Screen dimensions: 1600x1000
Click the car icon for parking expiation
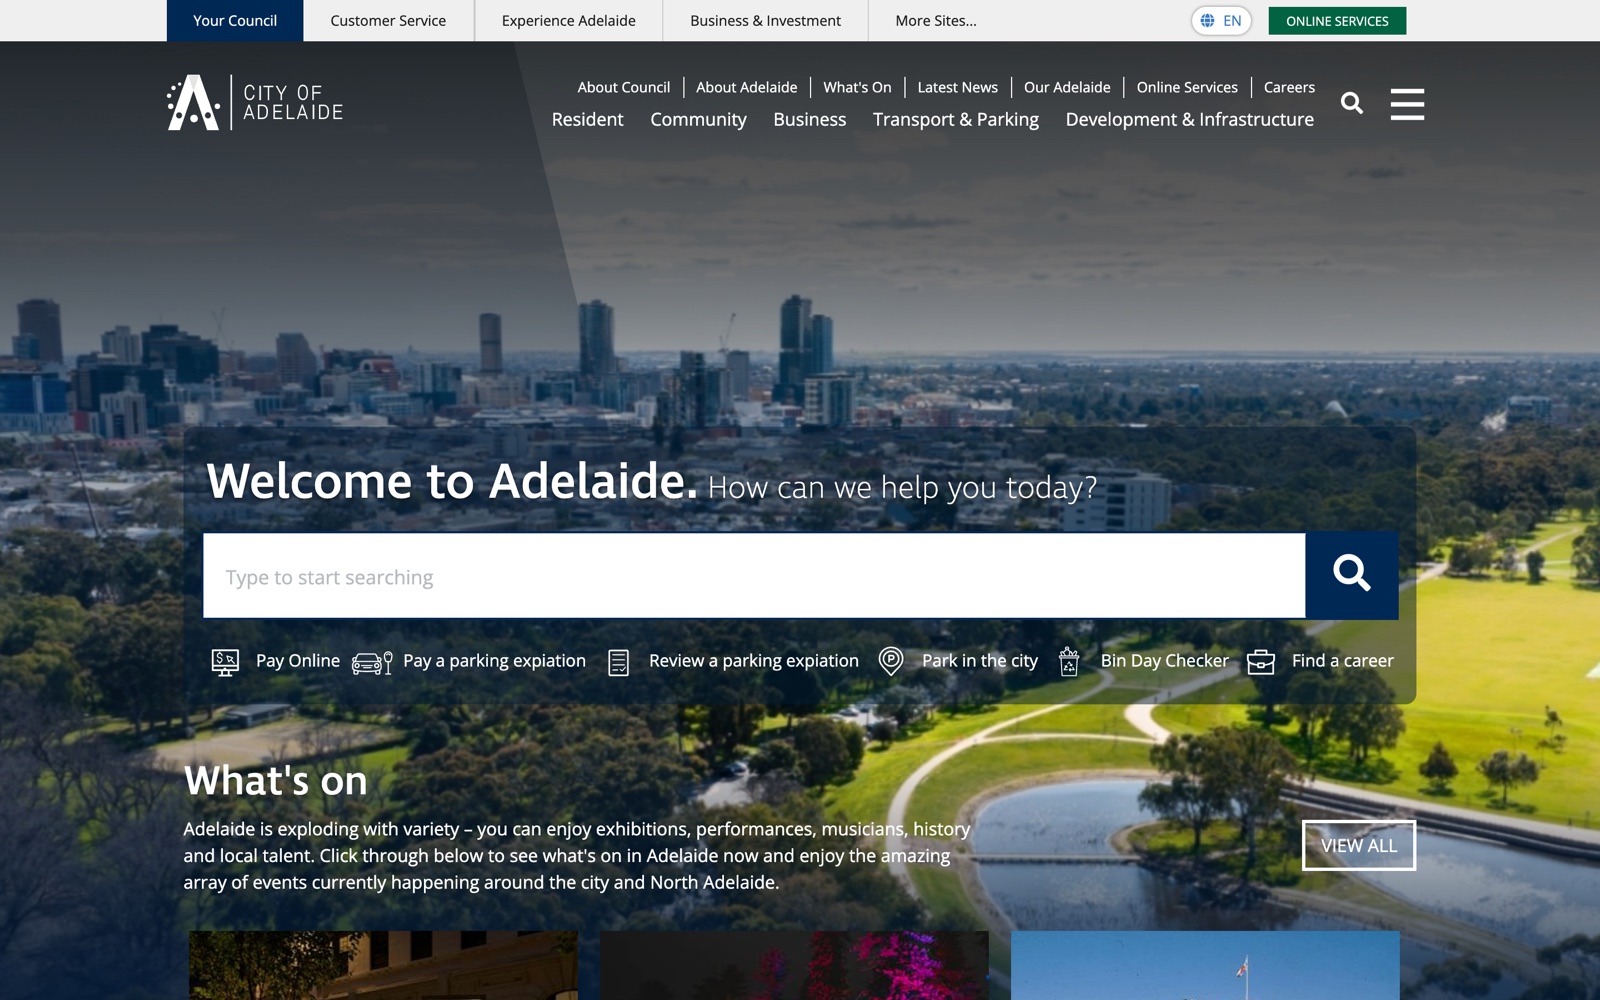[x=372, y=663]
